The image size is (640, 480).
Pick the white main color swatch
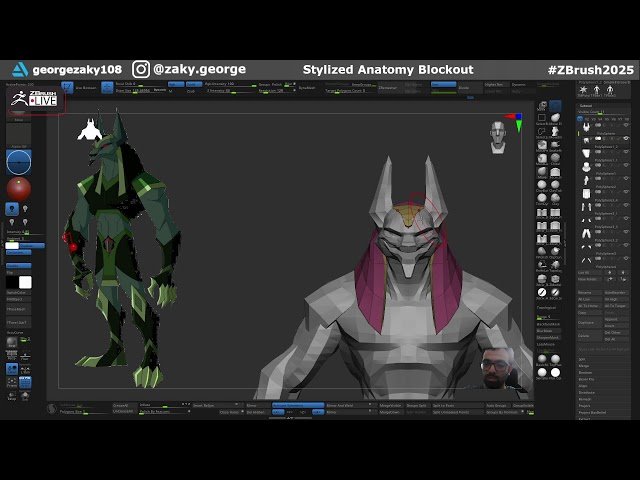pos(25,282)
